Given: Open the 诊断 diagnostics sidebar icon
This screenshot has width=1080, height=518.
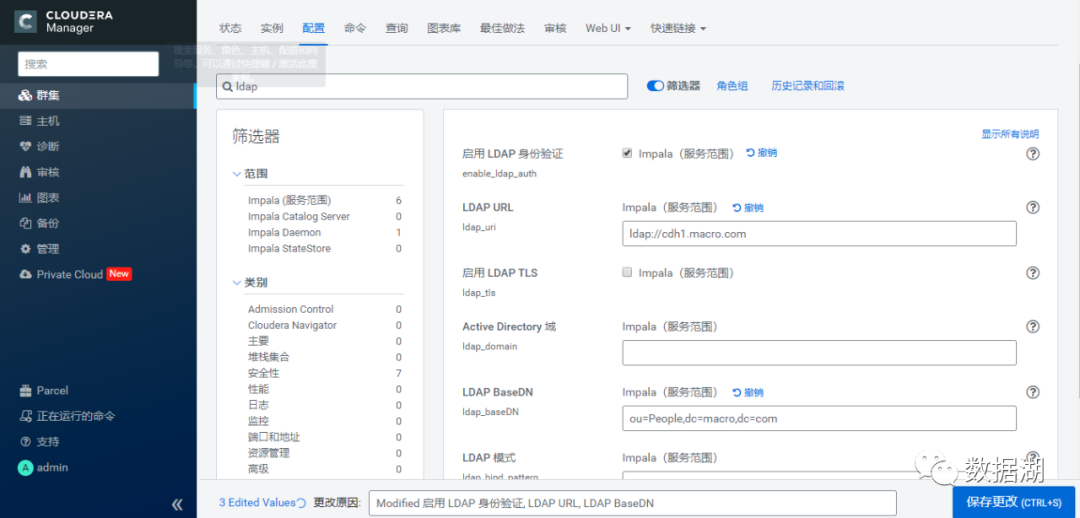Looking at the screenshot, I should tap(25, 147).
